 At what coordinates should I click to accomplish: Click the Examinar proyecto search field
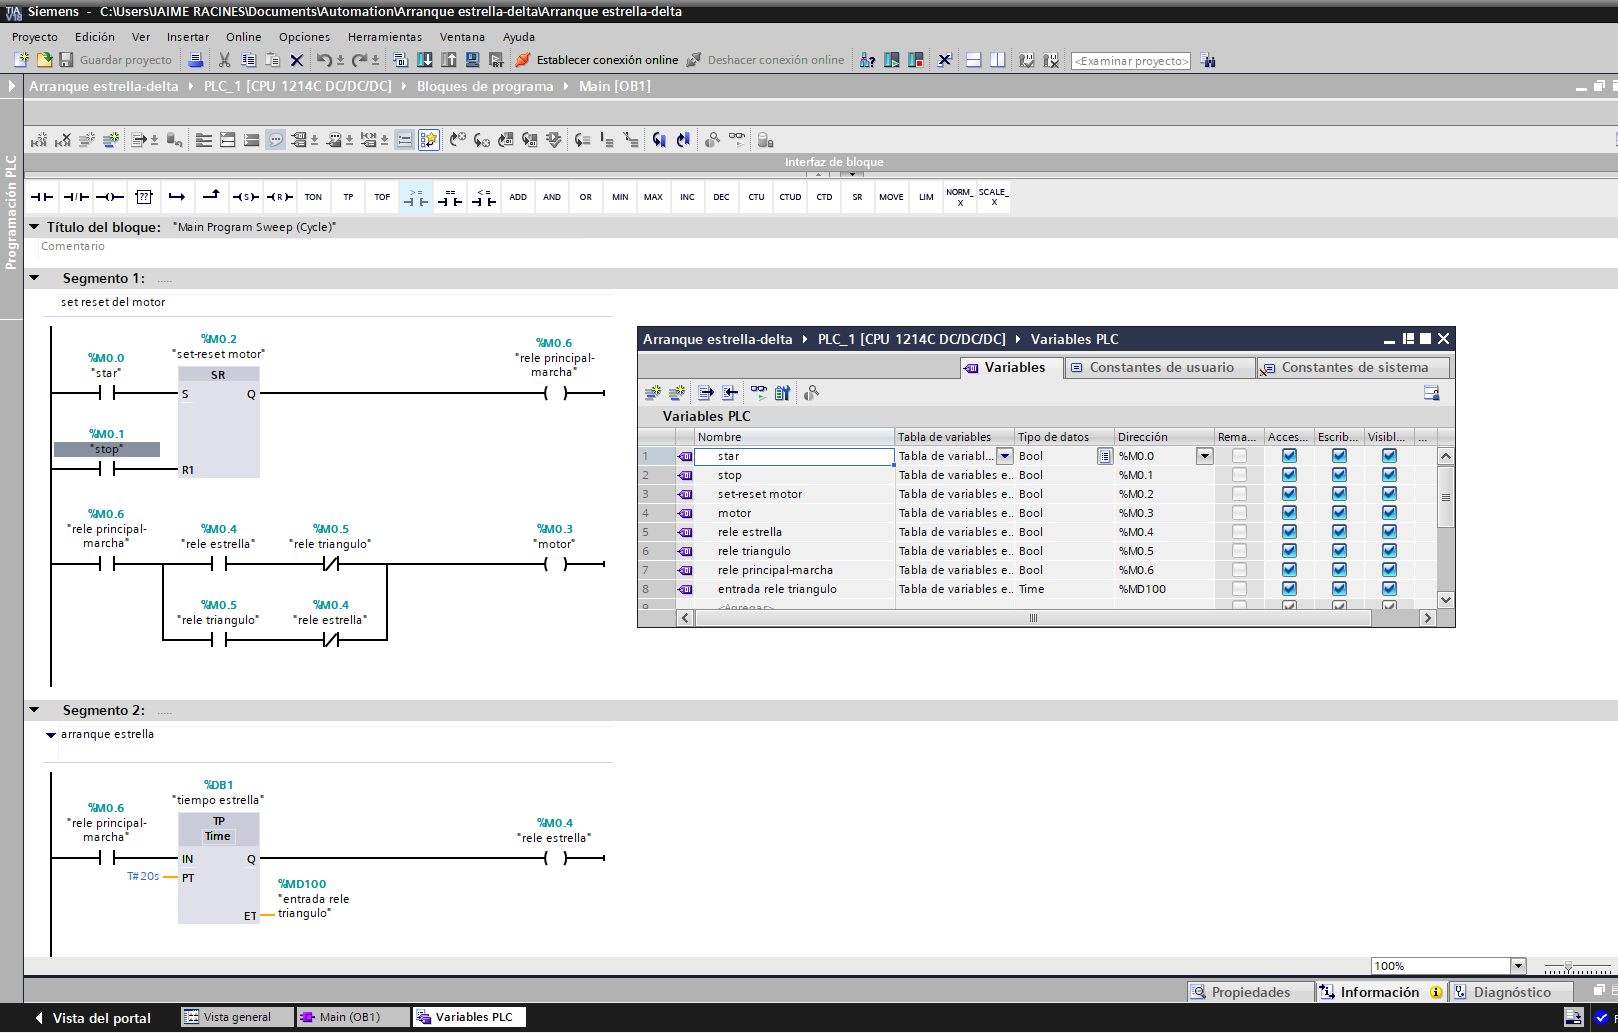coord(1131,61)
